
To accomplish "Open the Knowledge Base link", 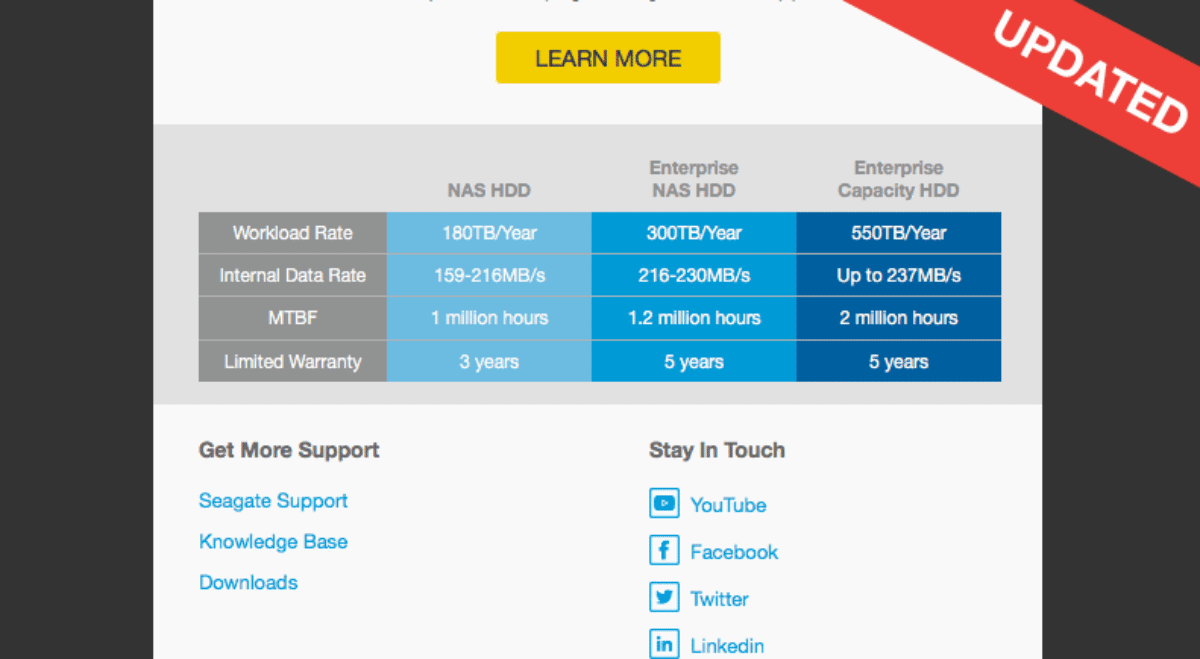I will (x=273, y=542).
